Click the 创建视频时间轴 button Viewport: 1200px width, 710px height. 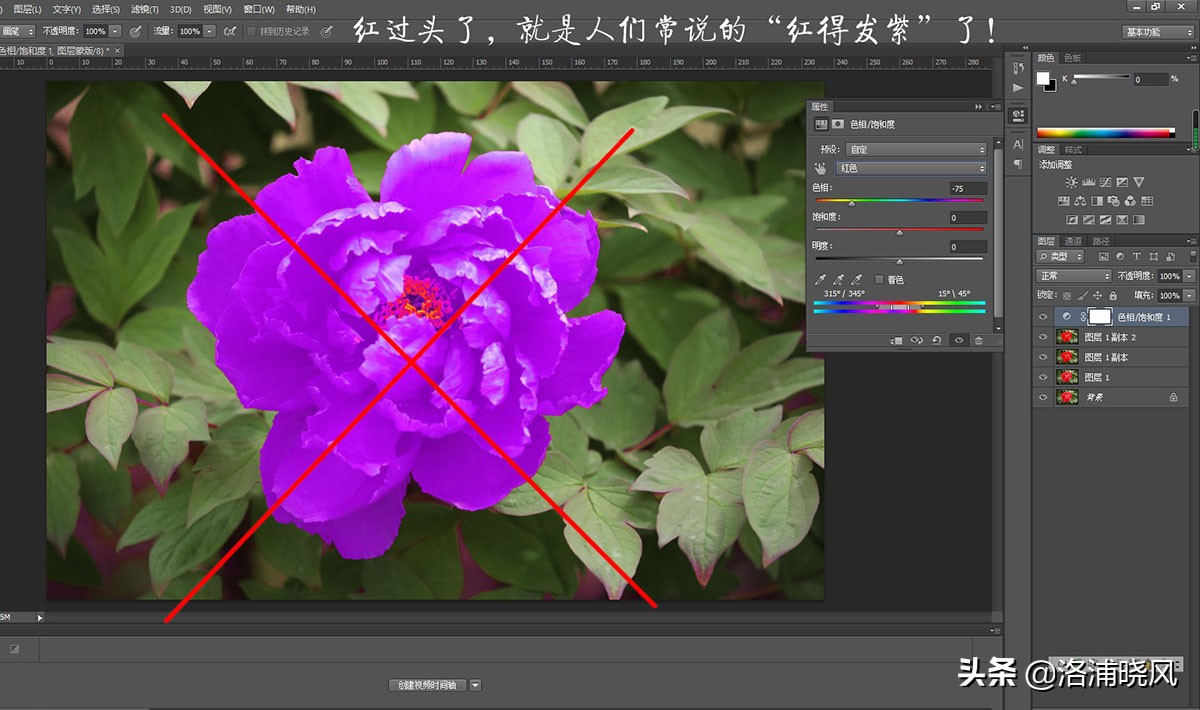pyautogui.click(x=430, y=684)
